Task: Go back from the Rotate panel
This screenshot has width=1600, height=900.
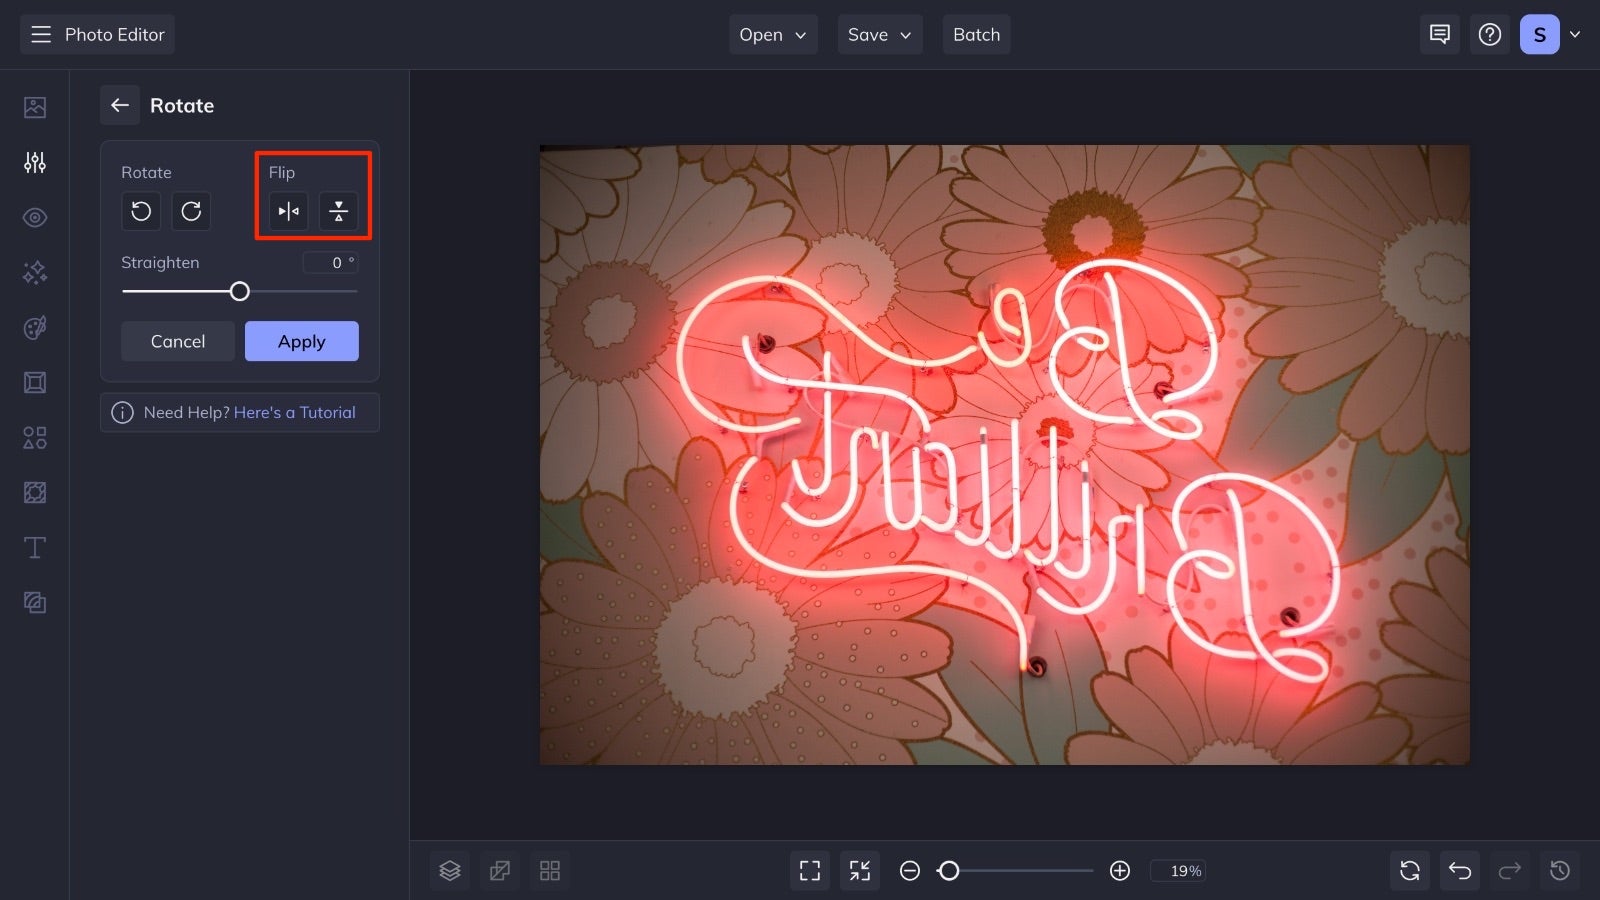Action: coord(120,105)
